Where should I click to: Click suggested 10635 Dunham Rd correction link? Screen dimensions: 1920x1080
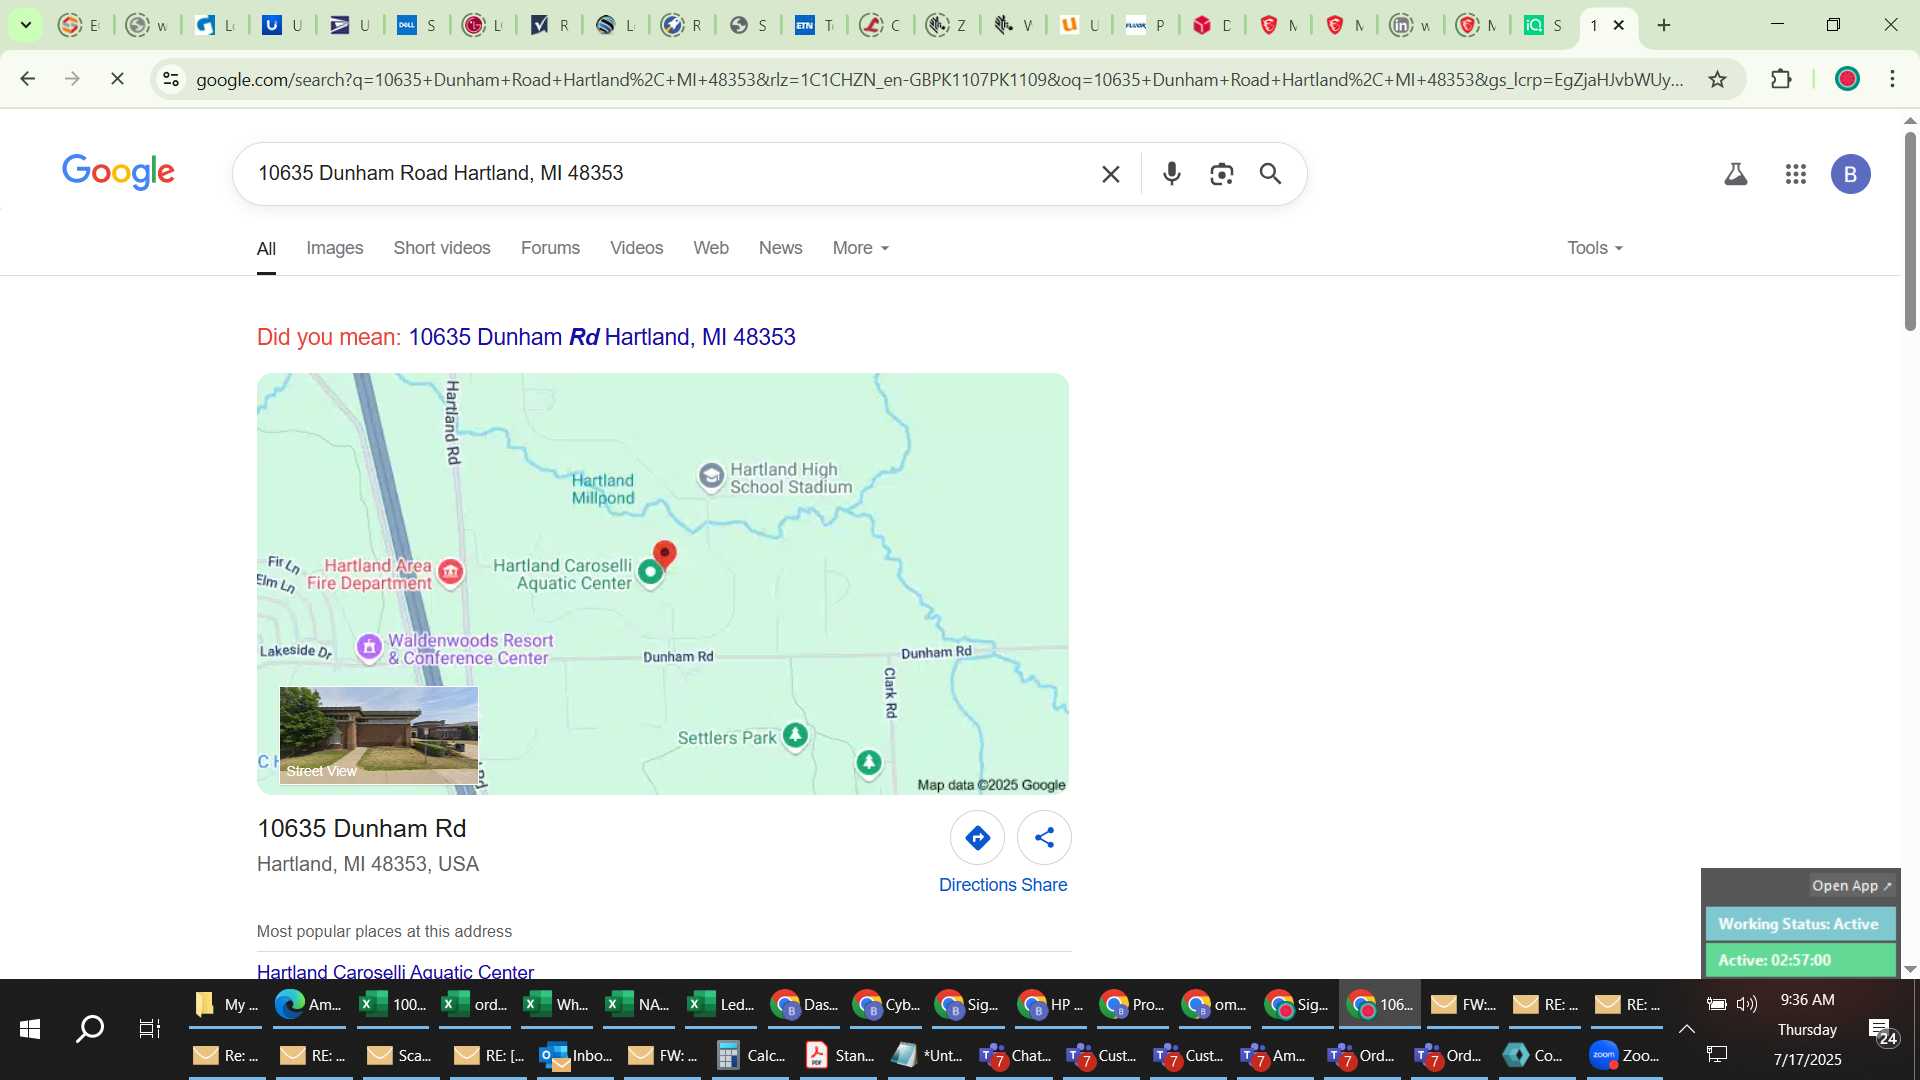602,337
